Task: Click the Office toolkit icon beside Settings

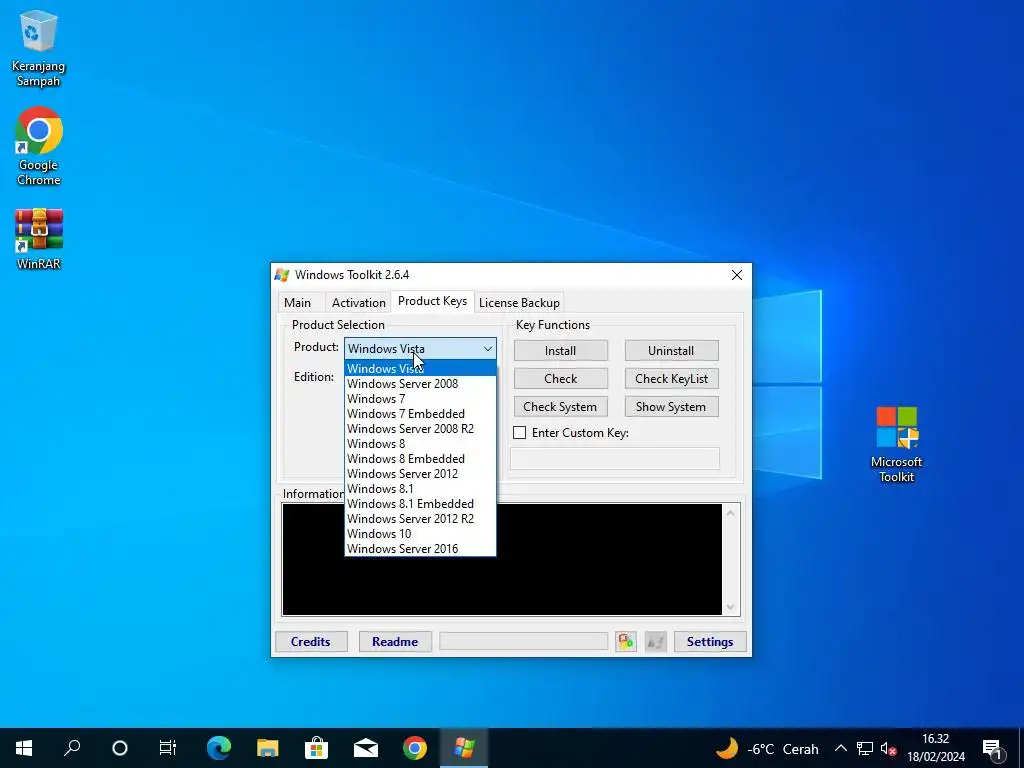Action: [626, 641]
